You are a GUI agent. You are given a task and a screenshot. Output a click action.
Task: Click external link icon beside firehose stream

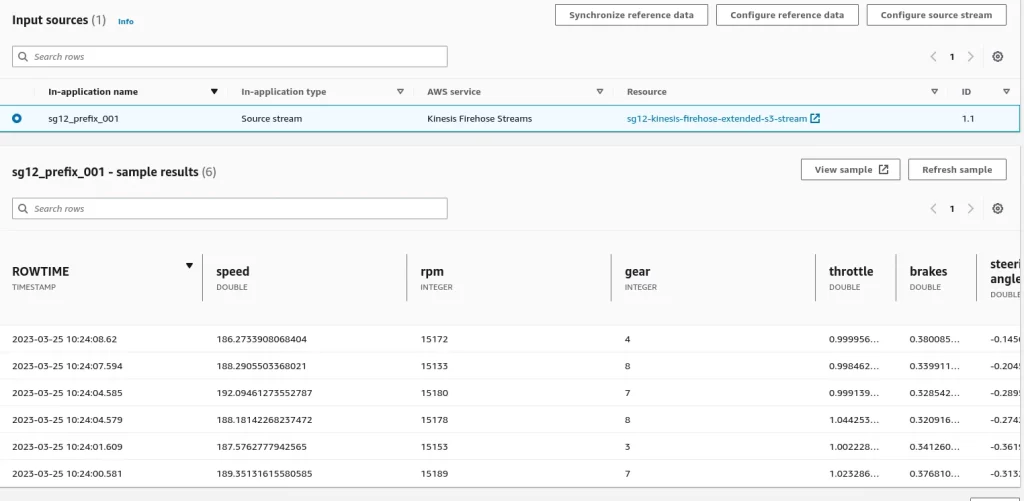click(815, 118)
